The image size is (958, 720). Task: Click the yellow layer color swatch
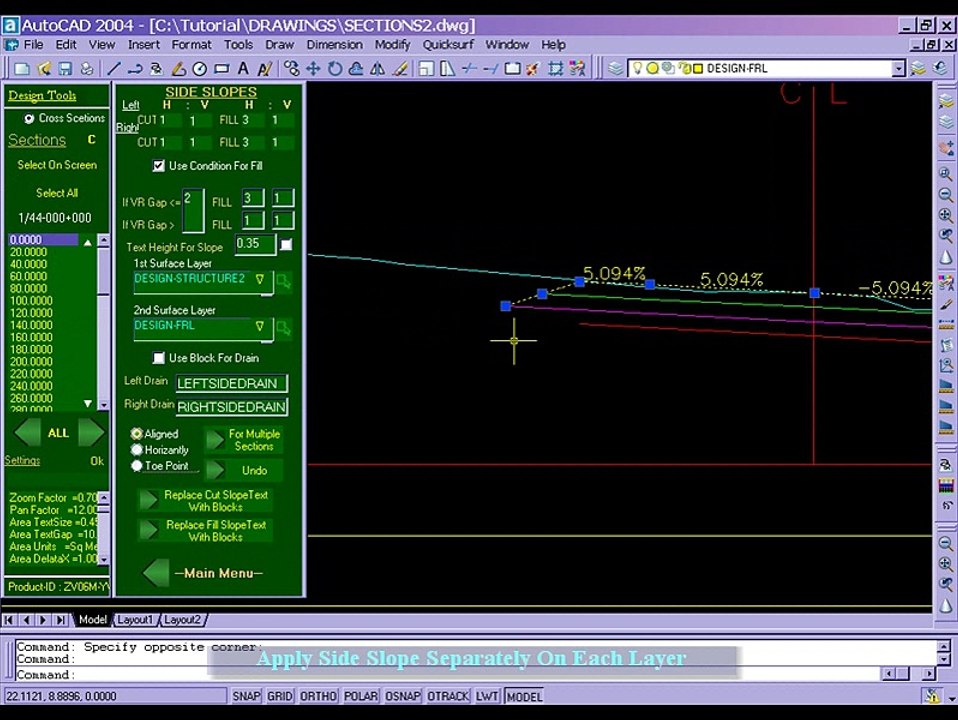click(x=698, y=68)
